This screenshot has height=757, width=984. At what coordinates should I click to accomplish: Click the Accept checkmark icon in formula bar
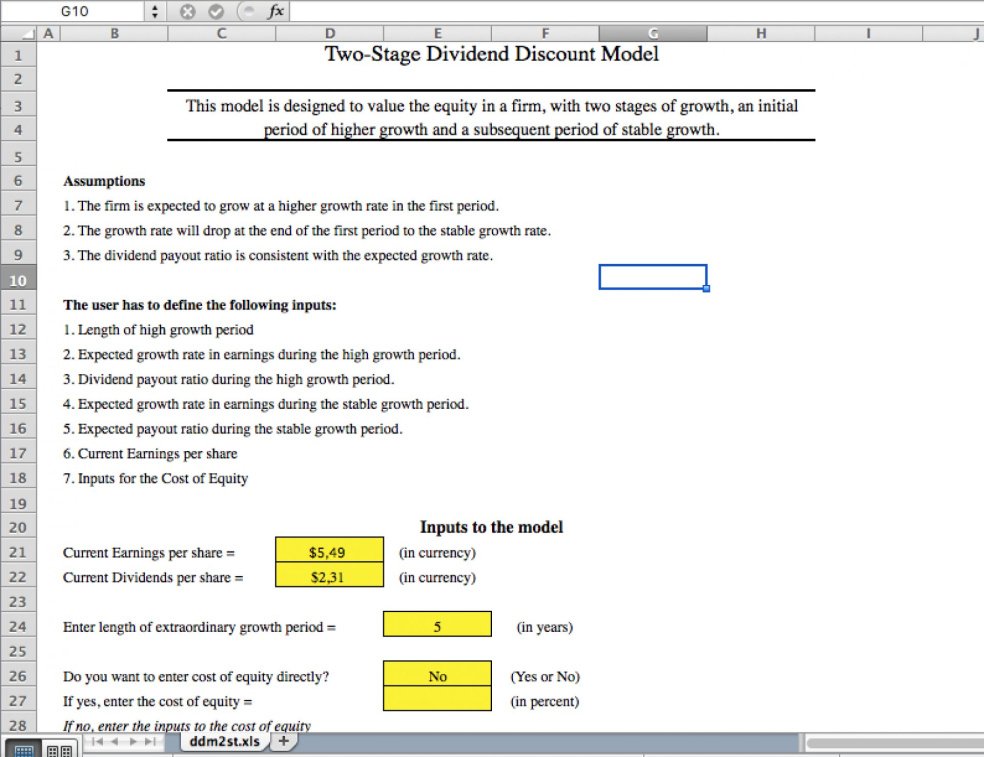click(214, 10)
